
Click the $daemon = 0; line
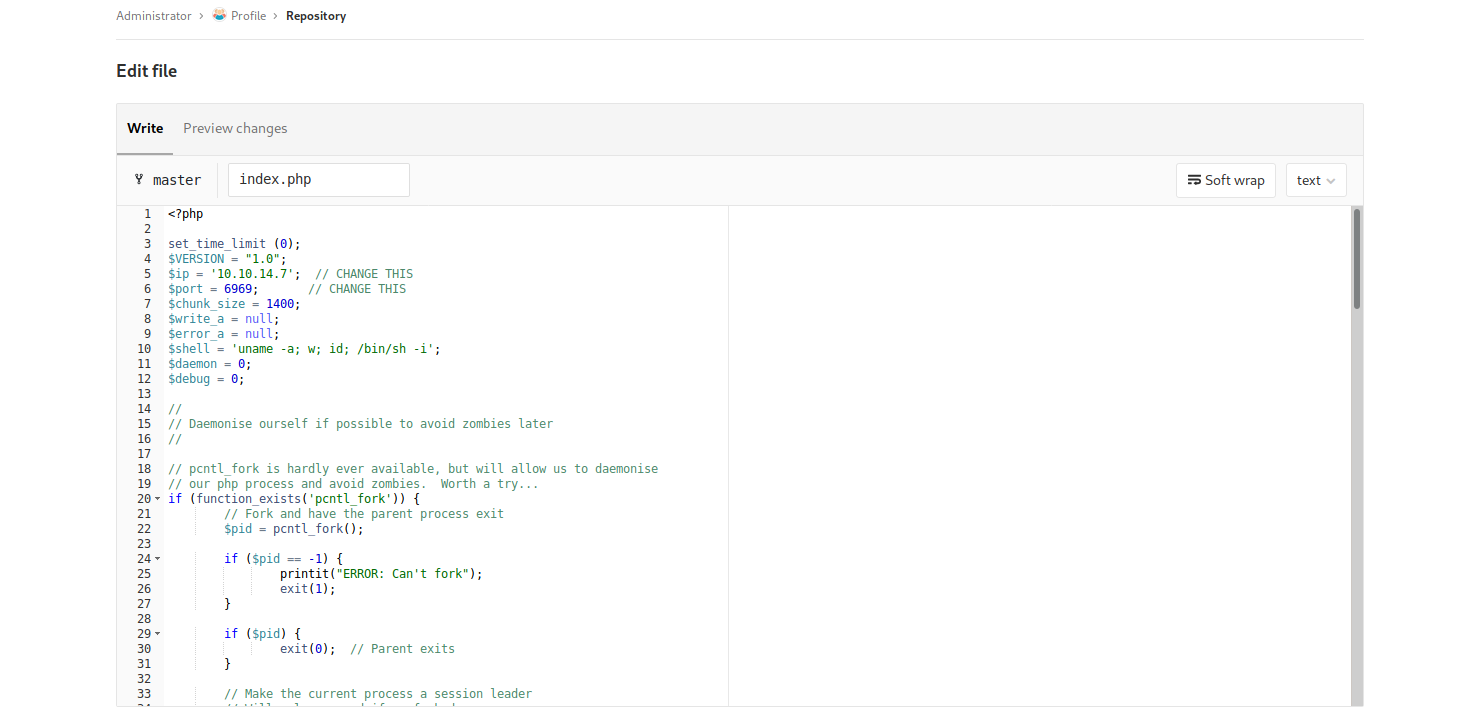click(x=210, y=364)
